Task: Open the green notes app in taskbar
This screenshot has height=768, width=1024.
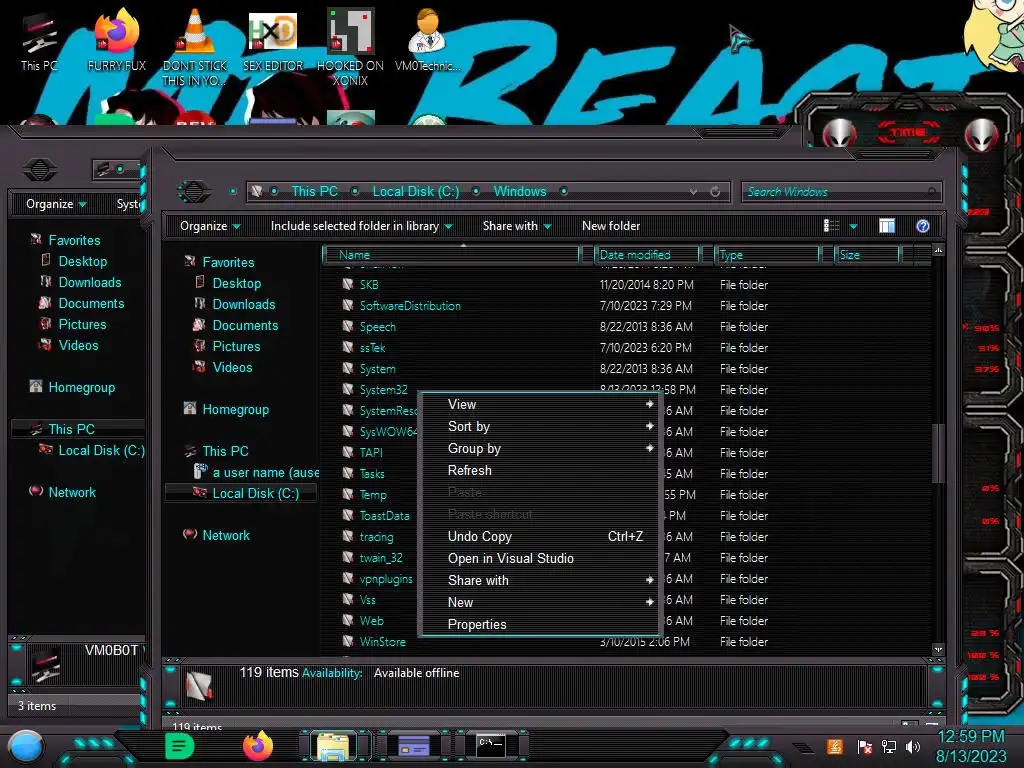Action: (x=179, y=745)
